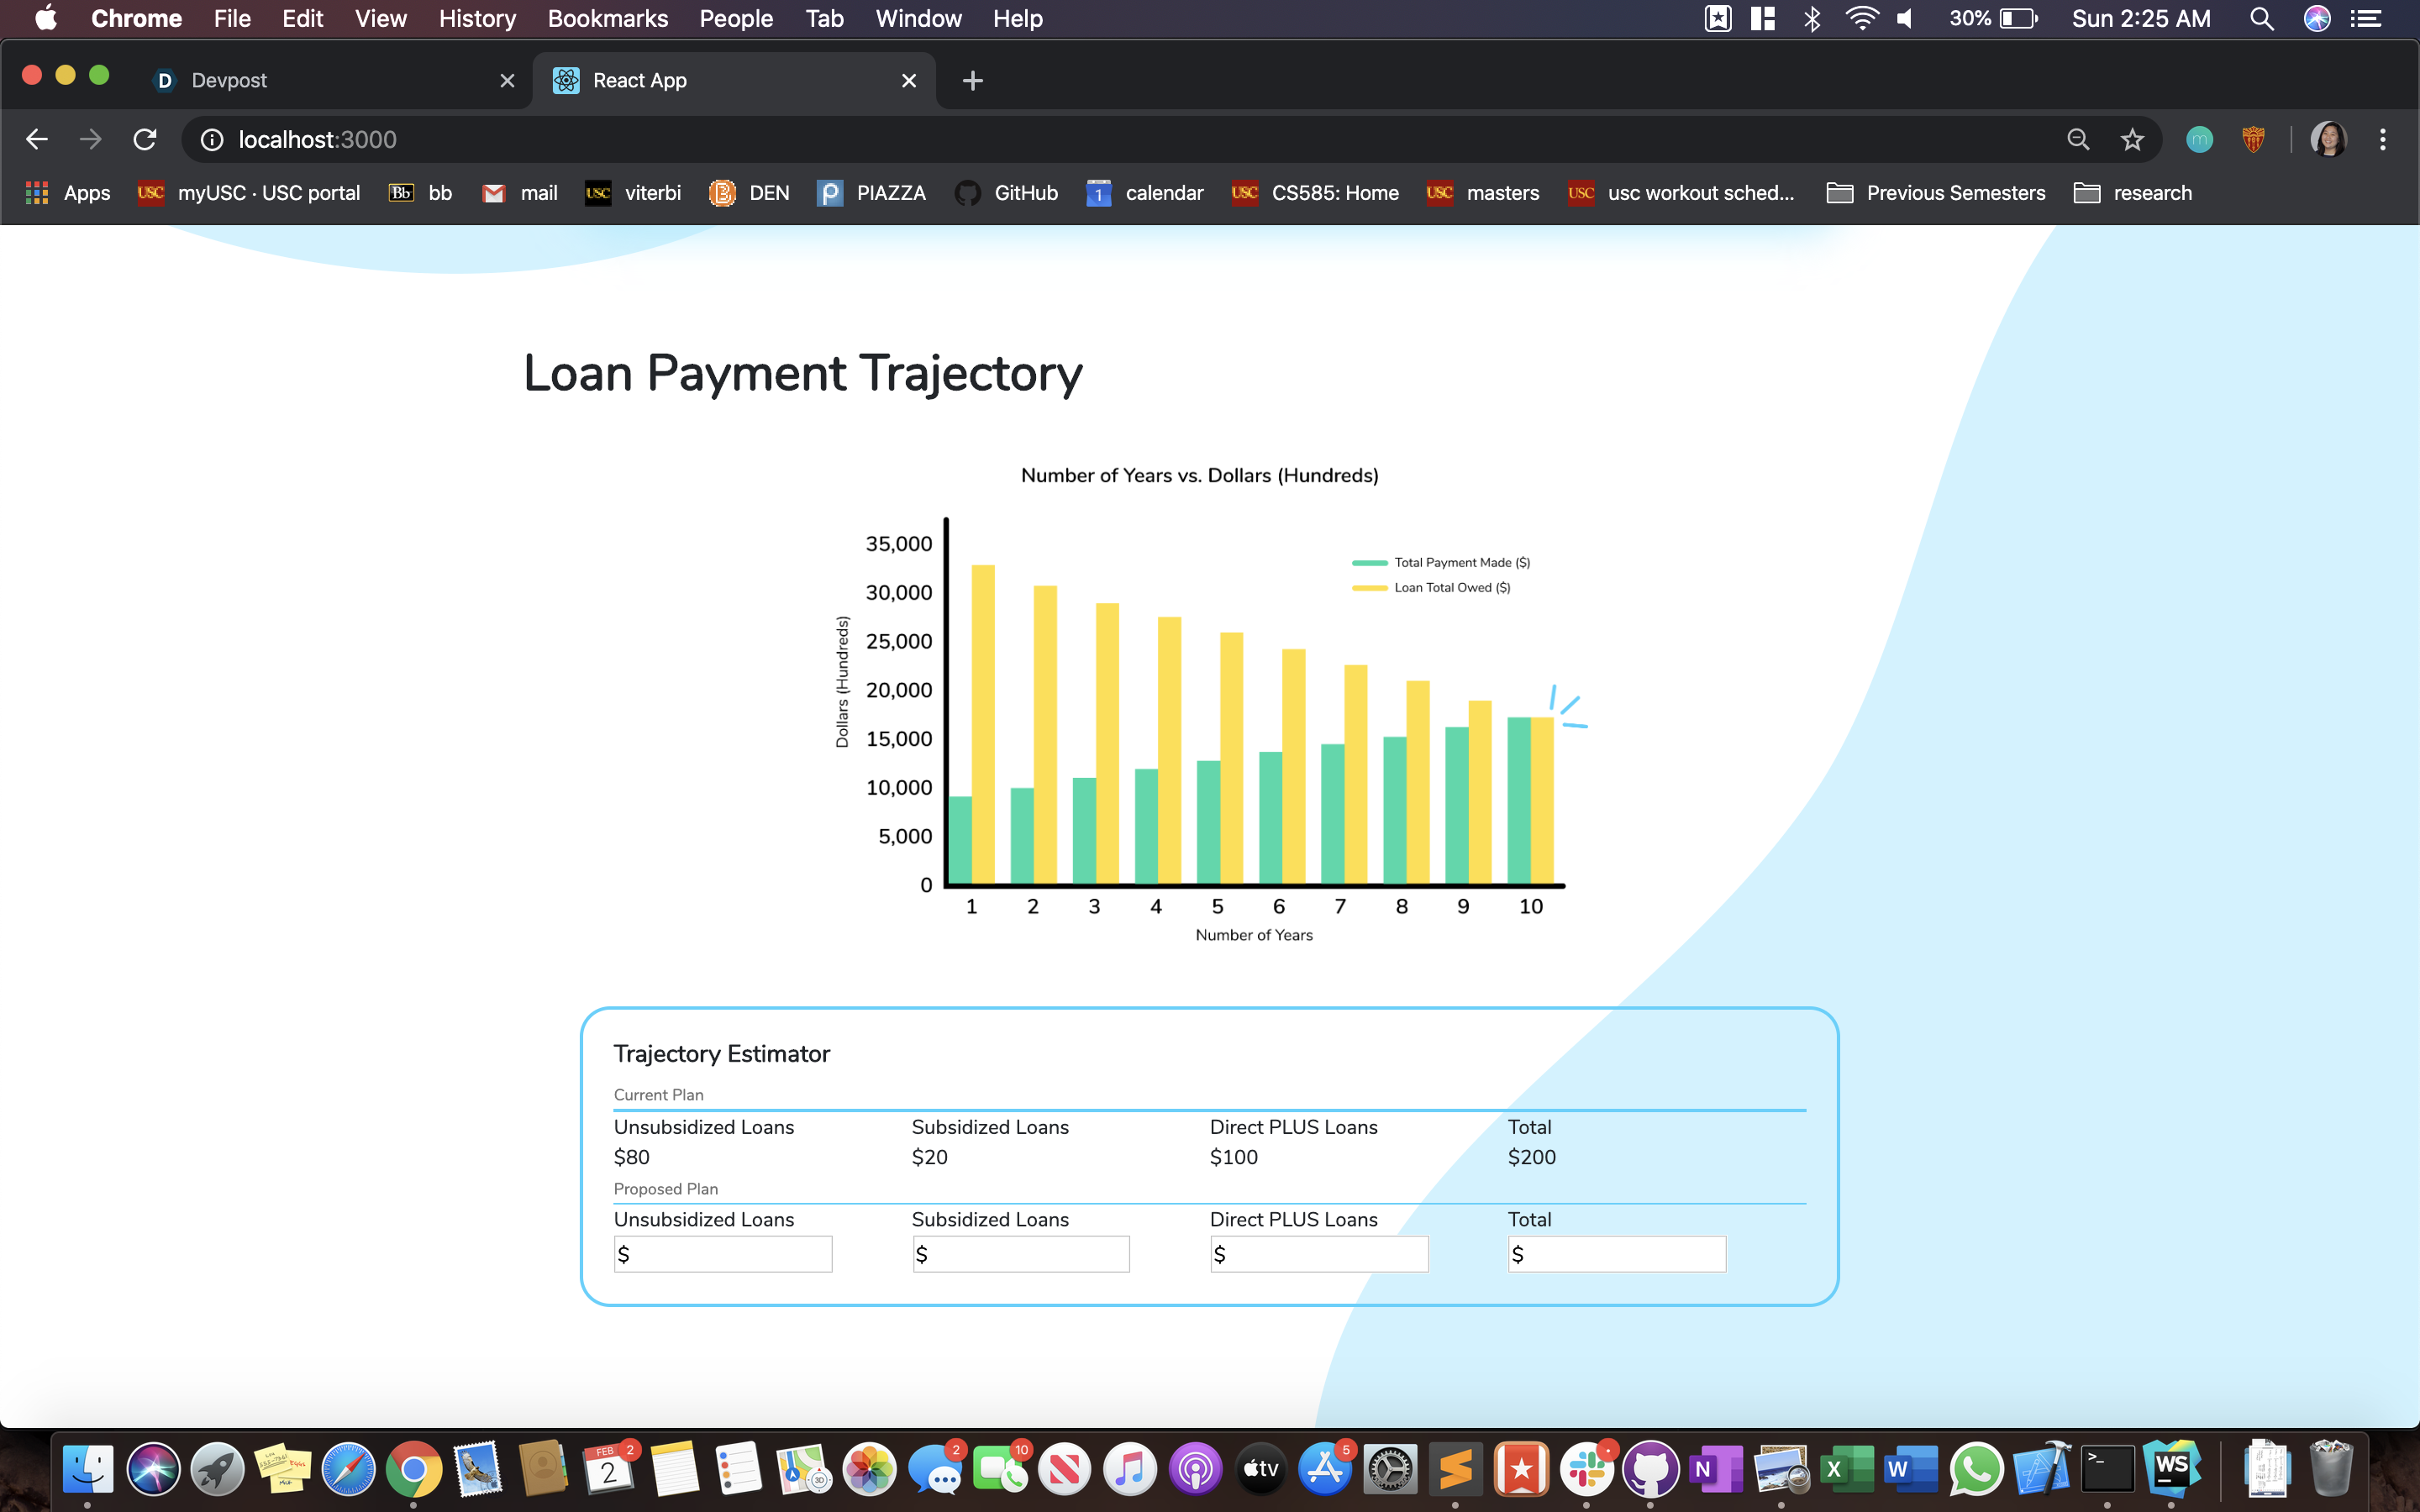Click the proposed Unsubsidized Loans input field
This screenshot has width=2420, height=1512.
coord(723,1254)
